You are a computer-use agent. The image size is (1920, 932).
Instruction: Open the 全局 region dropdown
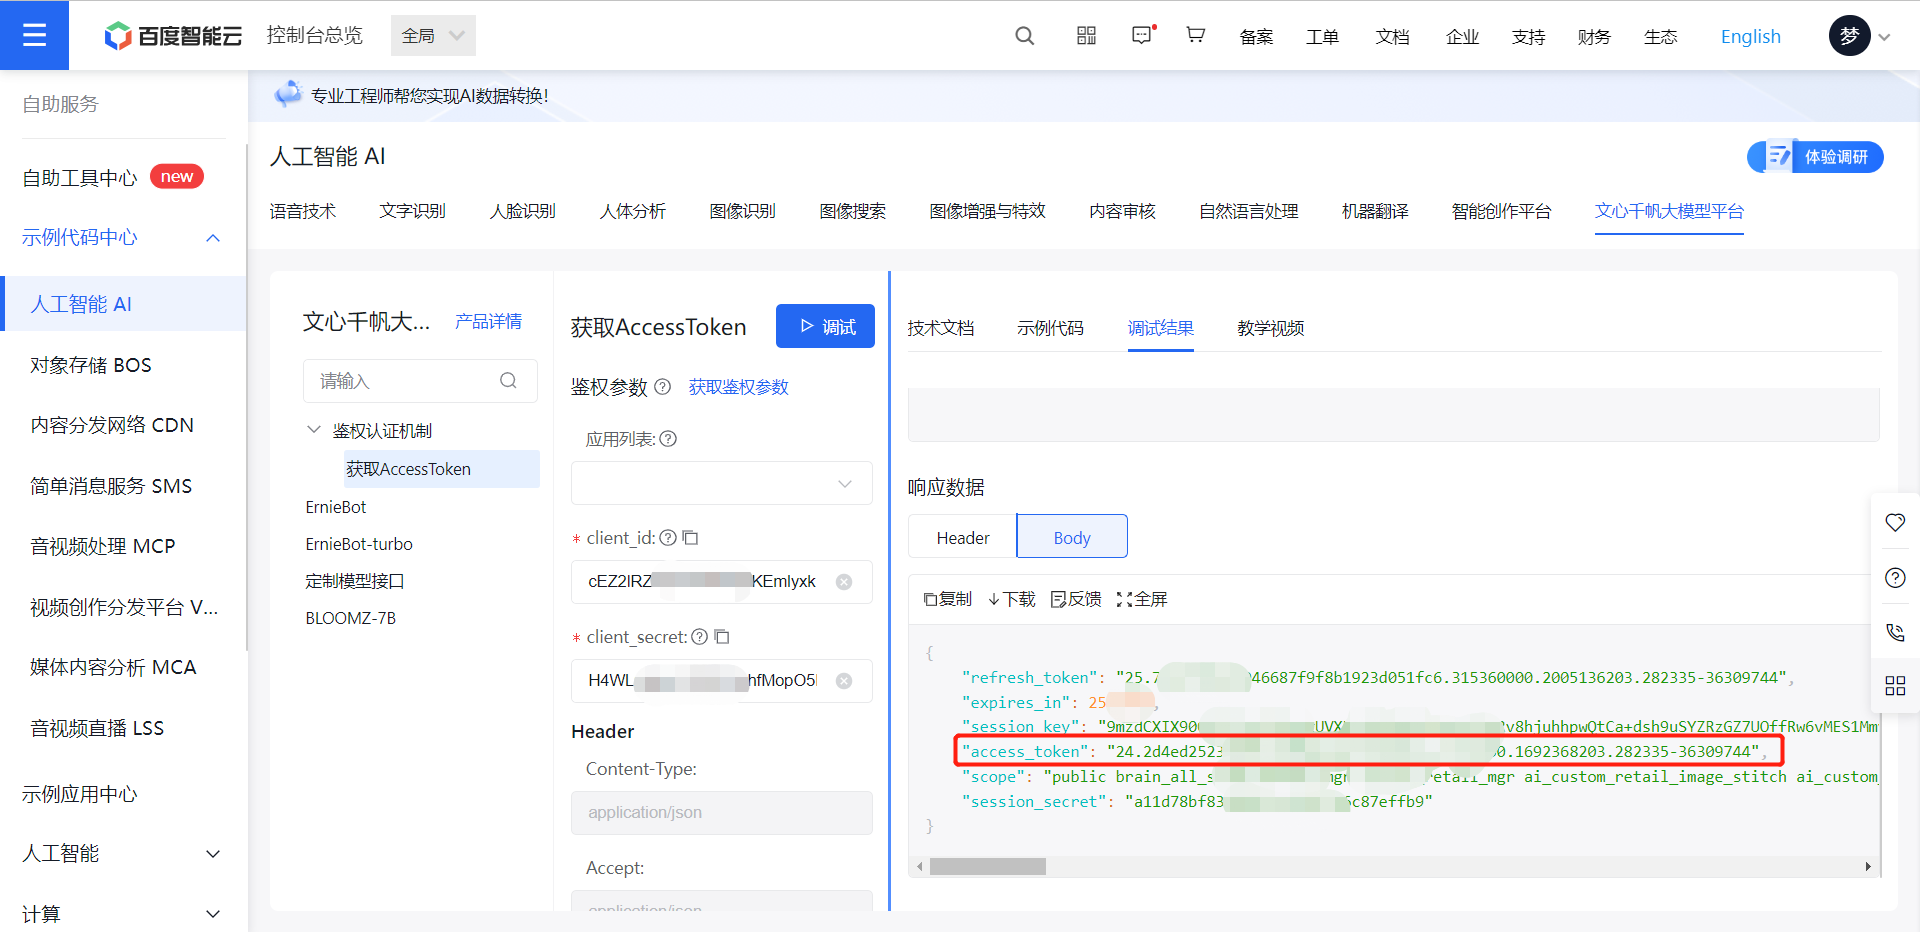(x=433, y=36)
